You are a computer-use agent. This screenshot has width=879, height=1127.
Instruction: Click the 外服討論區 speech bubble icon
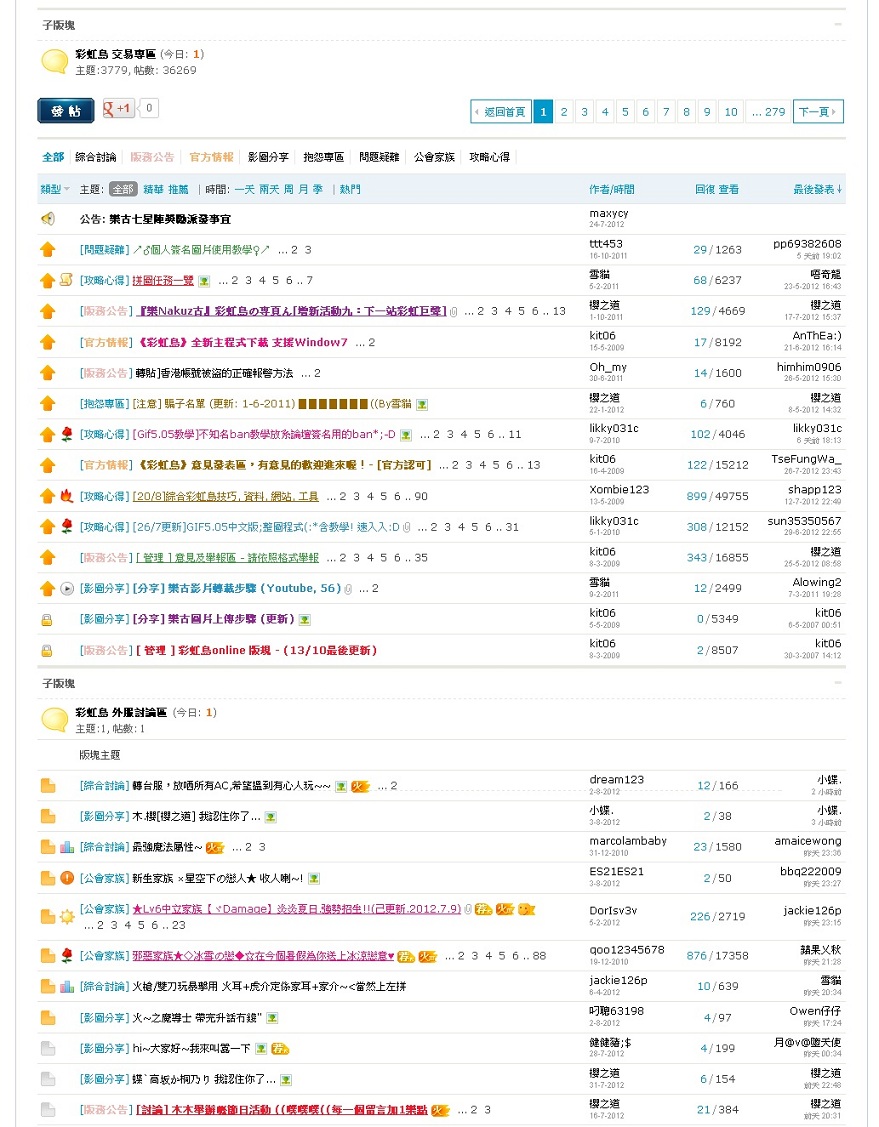pos(55,719)
